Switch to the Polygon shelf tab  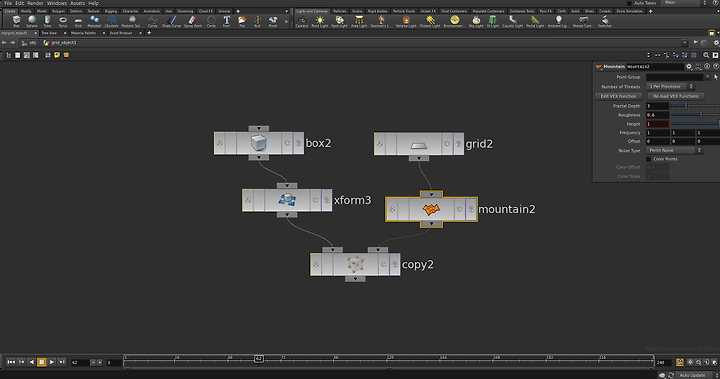point(58,11)
